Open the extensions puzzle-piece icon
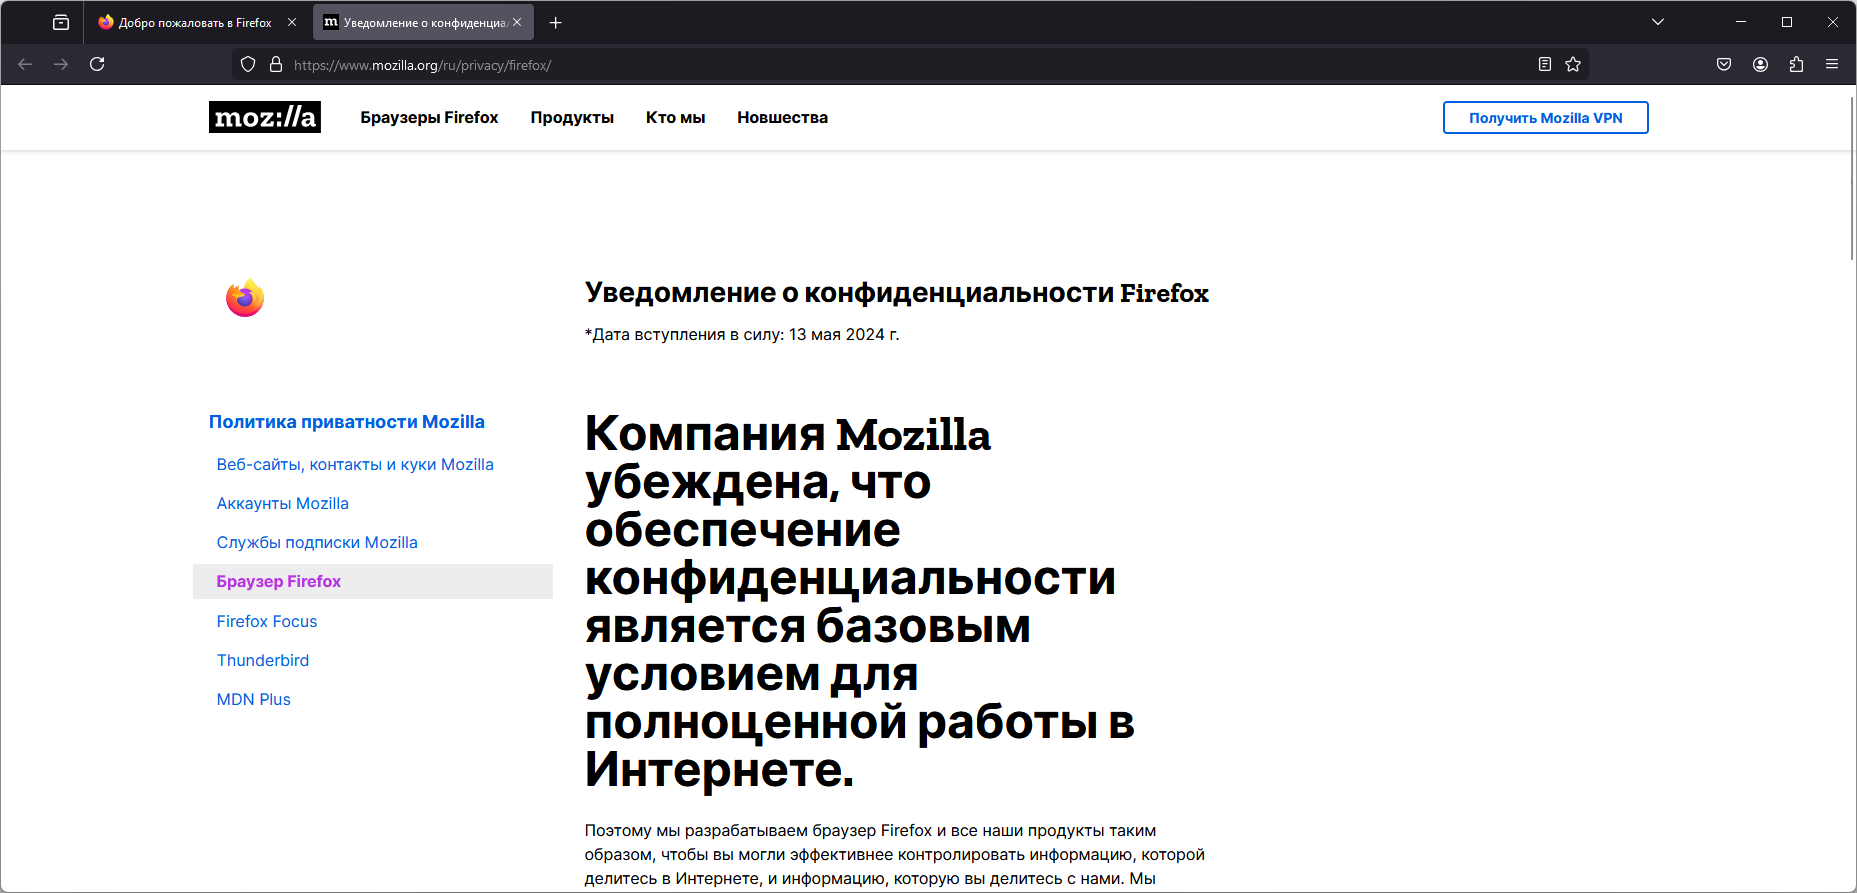1857x893 pixels. pos(1796,64)
